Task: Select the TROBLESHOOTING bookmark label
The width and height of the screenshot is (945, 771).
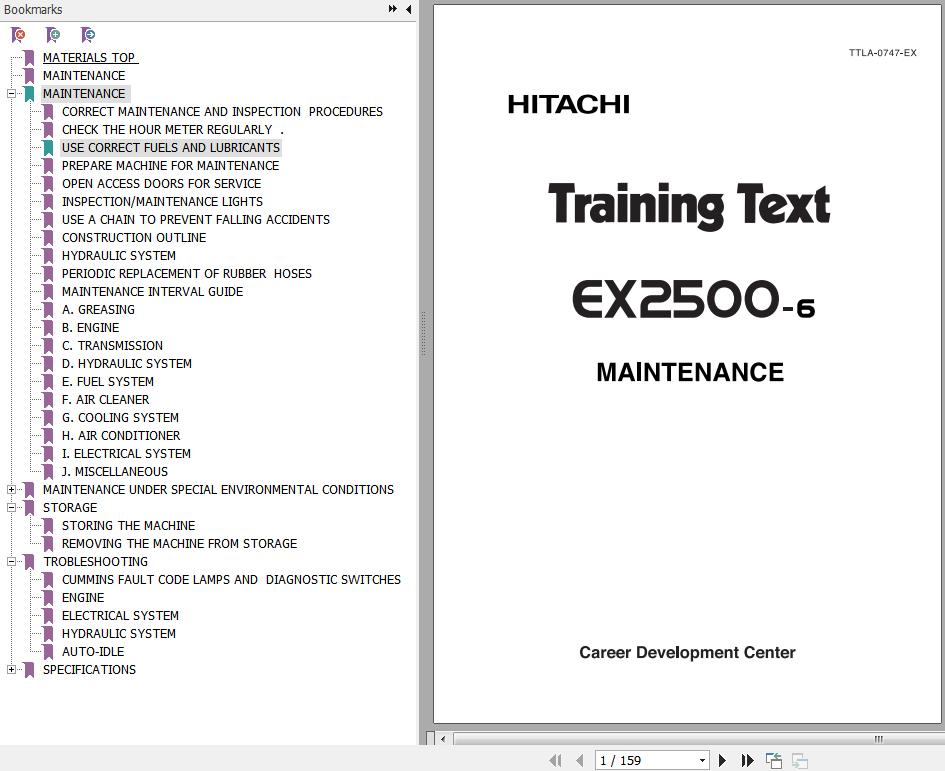Action: (x=95, y=561)
